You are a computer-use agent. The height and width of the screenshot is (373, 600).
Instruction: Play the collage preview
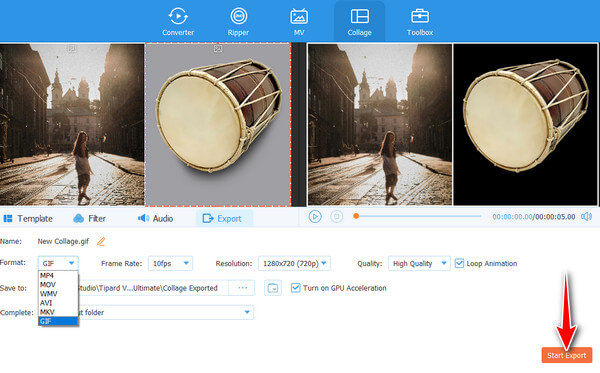315,217
